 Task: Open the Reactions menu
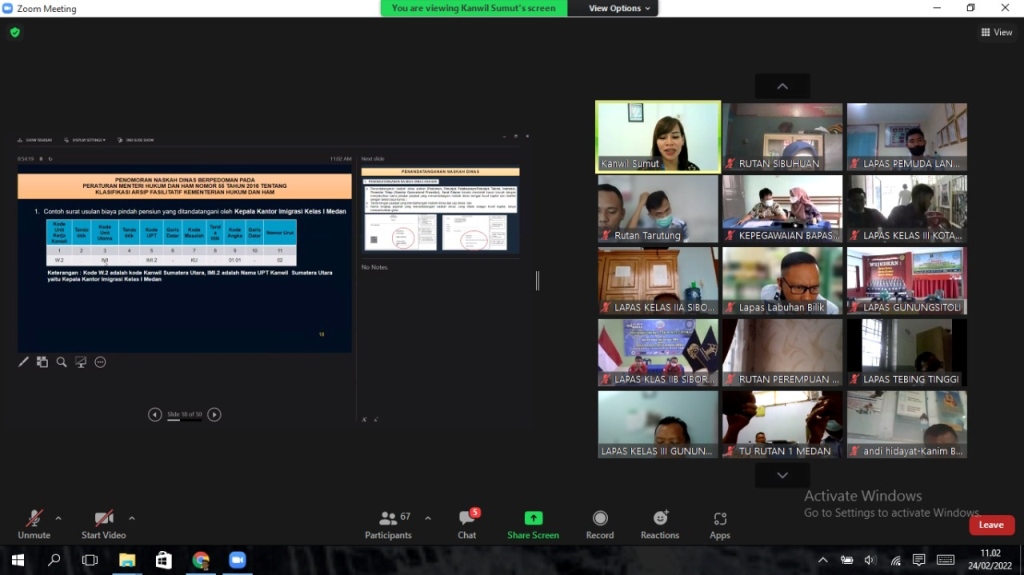click(x=660, y=524)
